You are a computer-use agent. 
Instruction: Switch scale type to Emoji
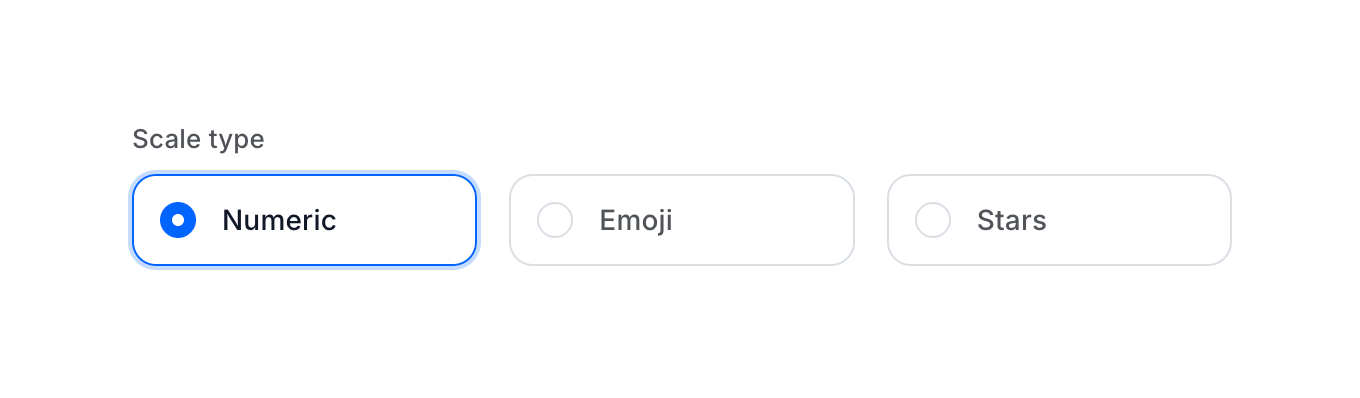pyautogui.click(x=682, y=220)
